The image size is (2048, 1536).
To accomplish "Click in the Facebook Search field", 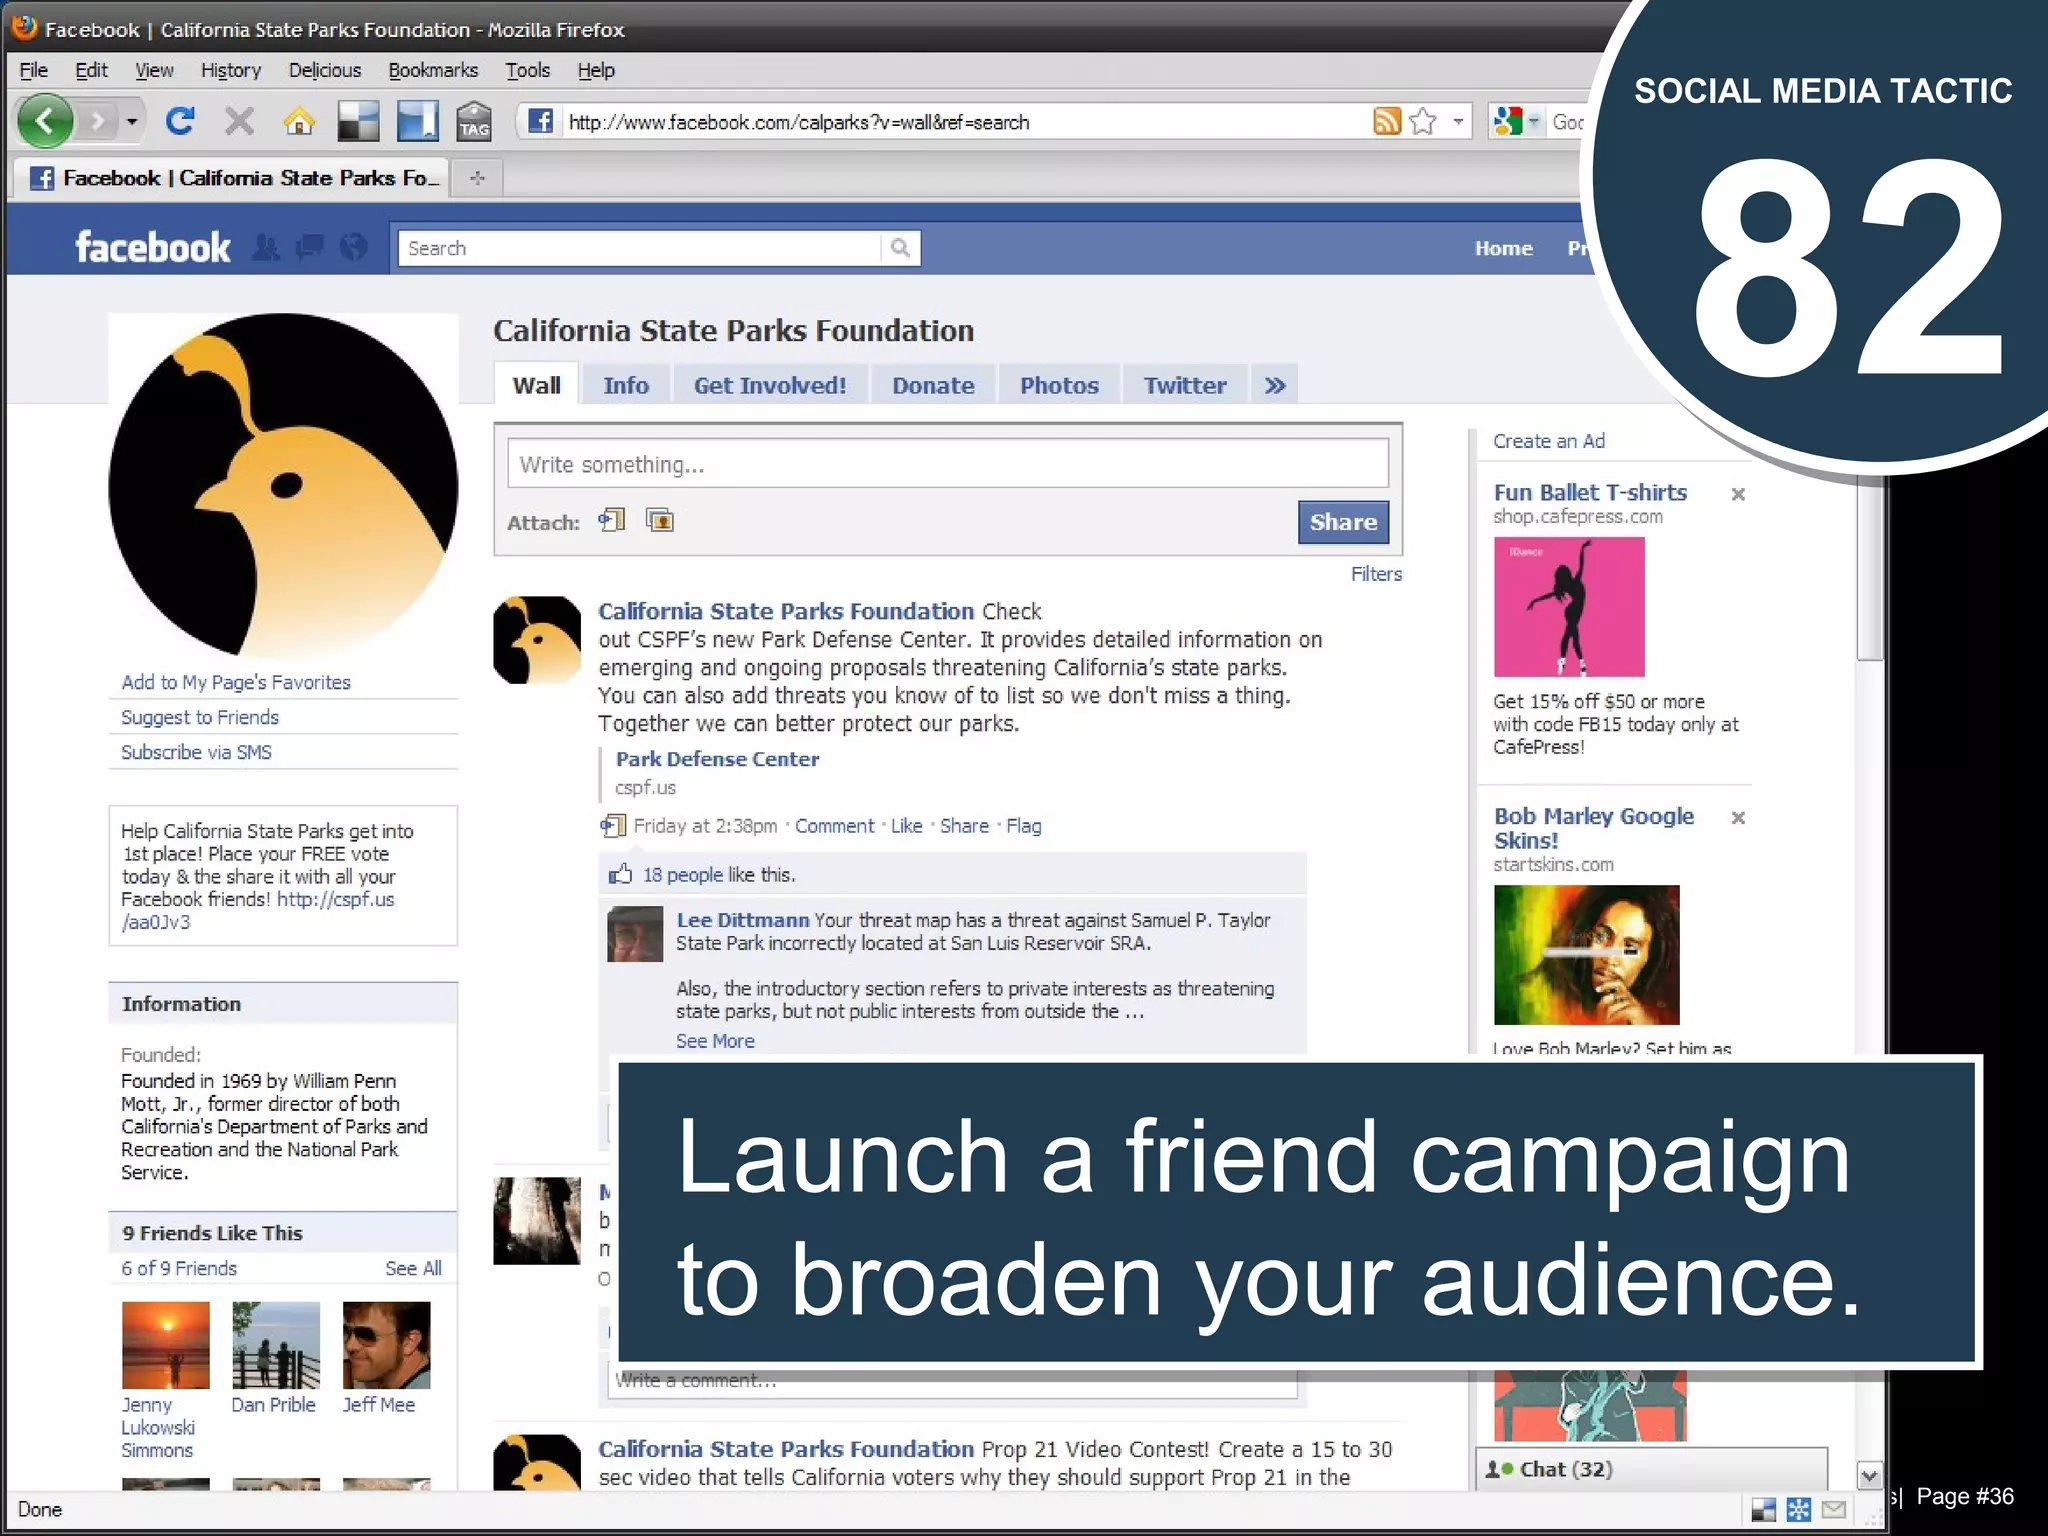I will coord(640,248).
